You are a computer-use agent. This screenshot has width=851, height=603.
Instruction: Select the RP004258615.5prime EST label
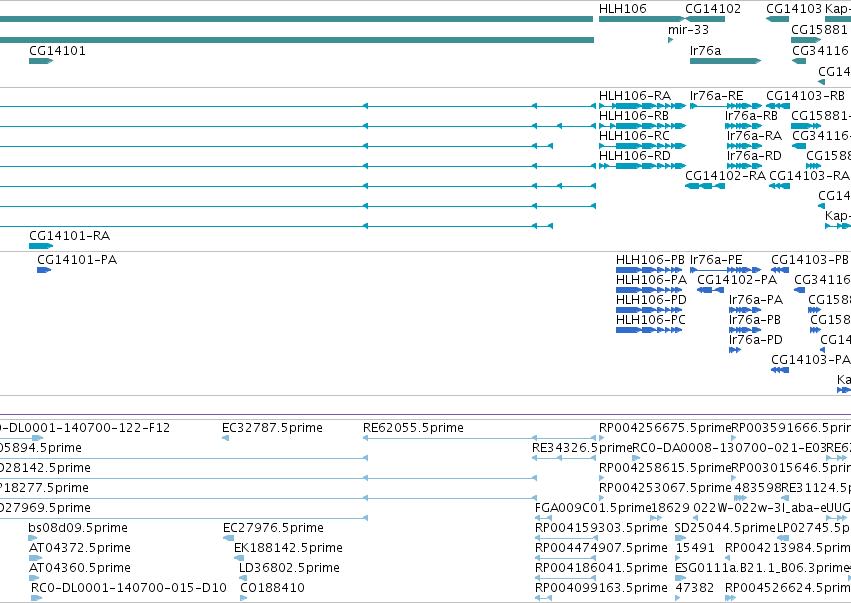coord(665,468)
